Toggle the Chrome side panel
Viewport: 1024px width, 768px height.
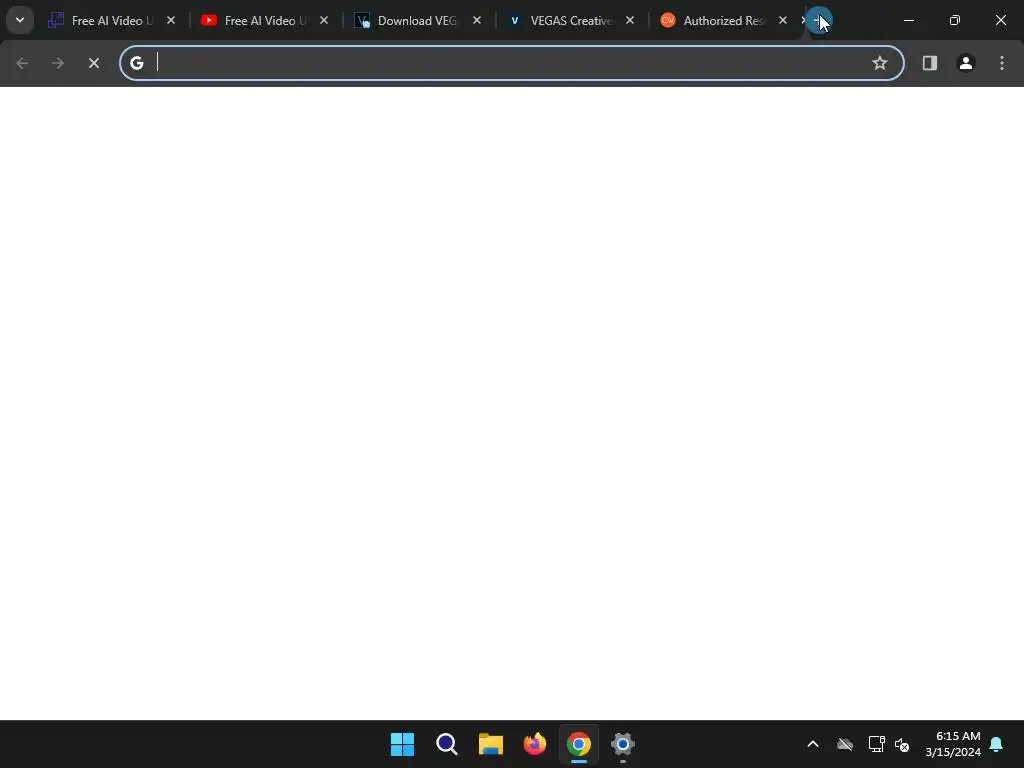tap(930, 63)
